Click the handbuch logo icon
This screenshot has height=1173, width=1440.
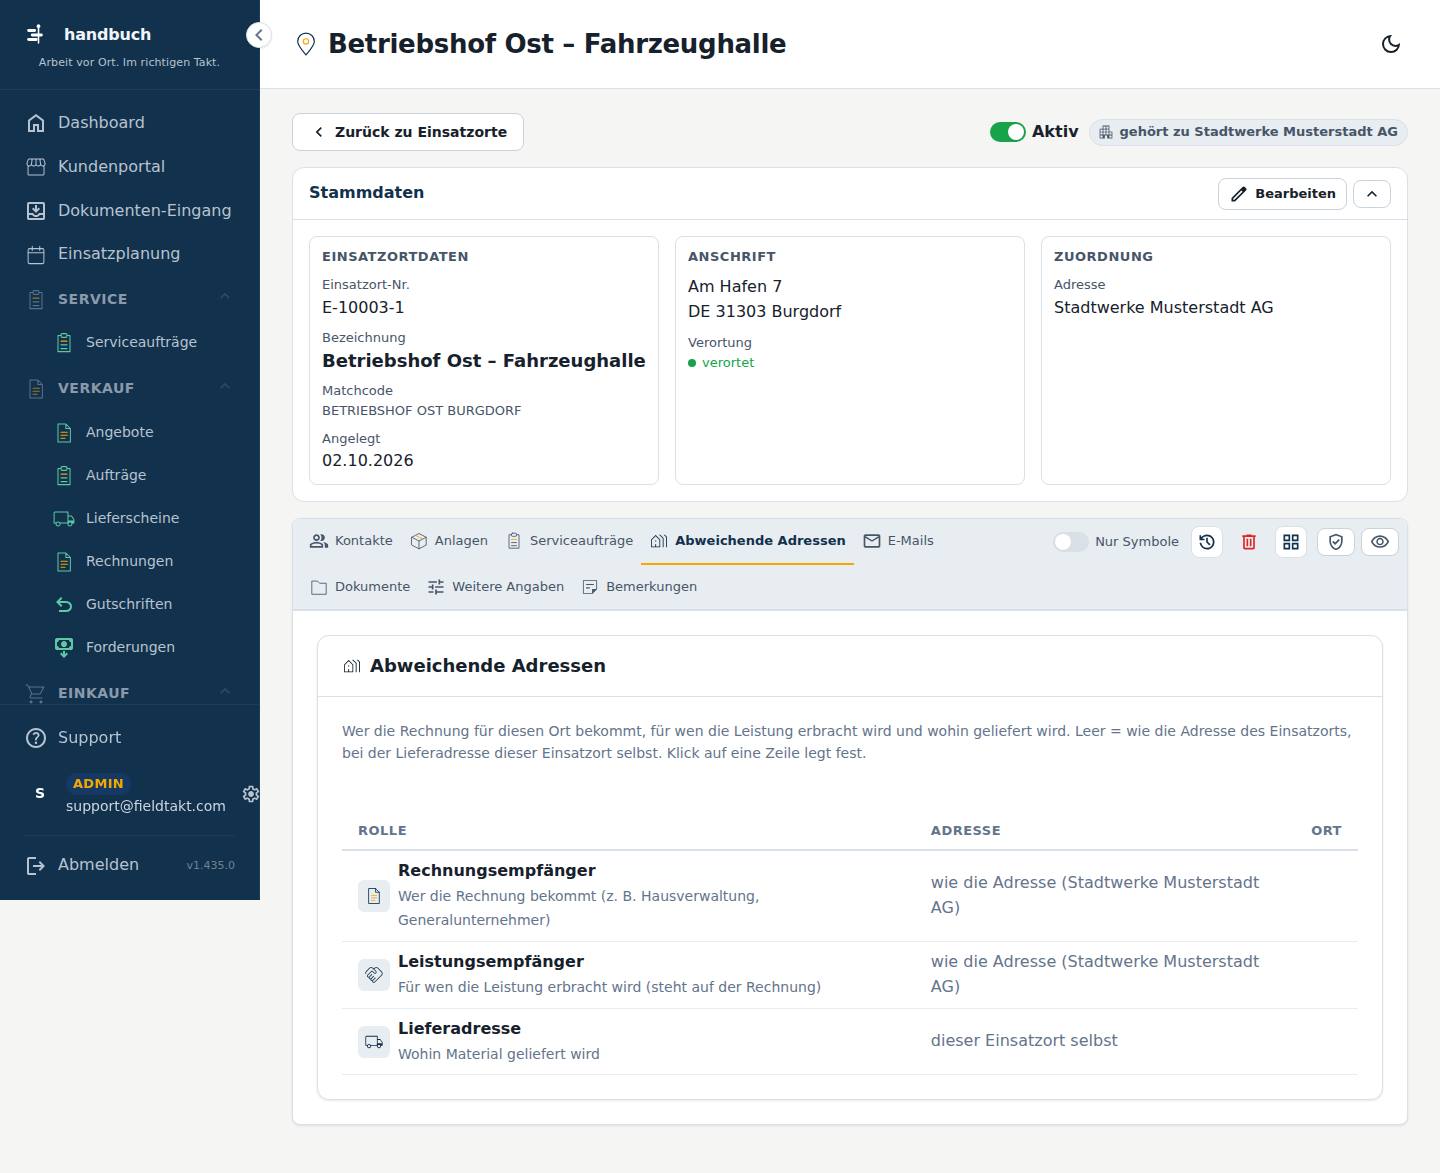[36, 34]
